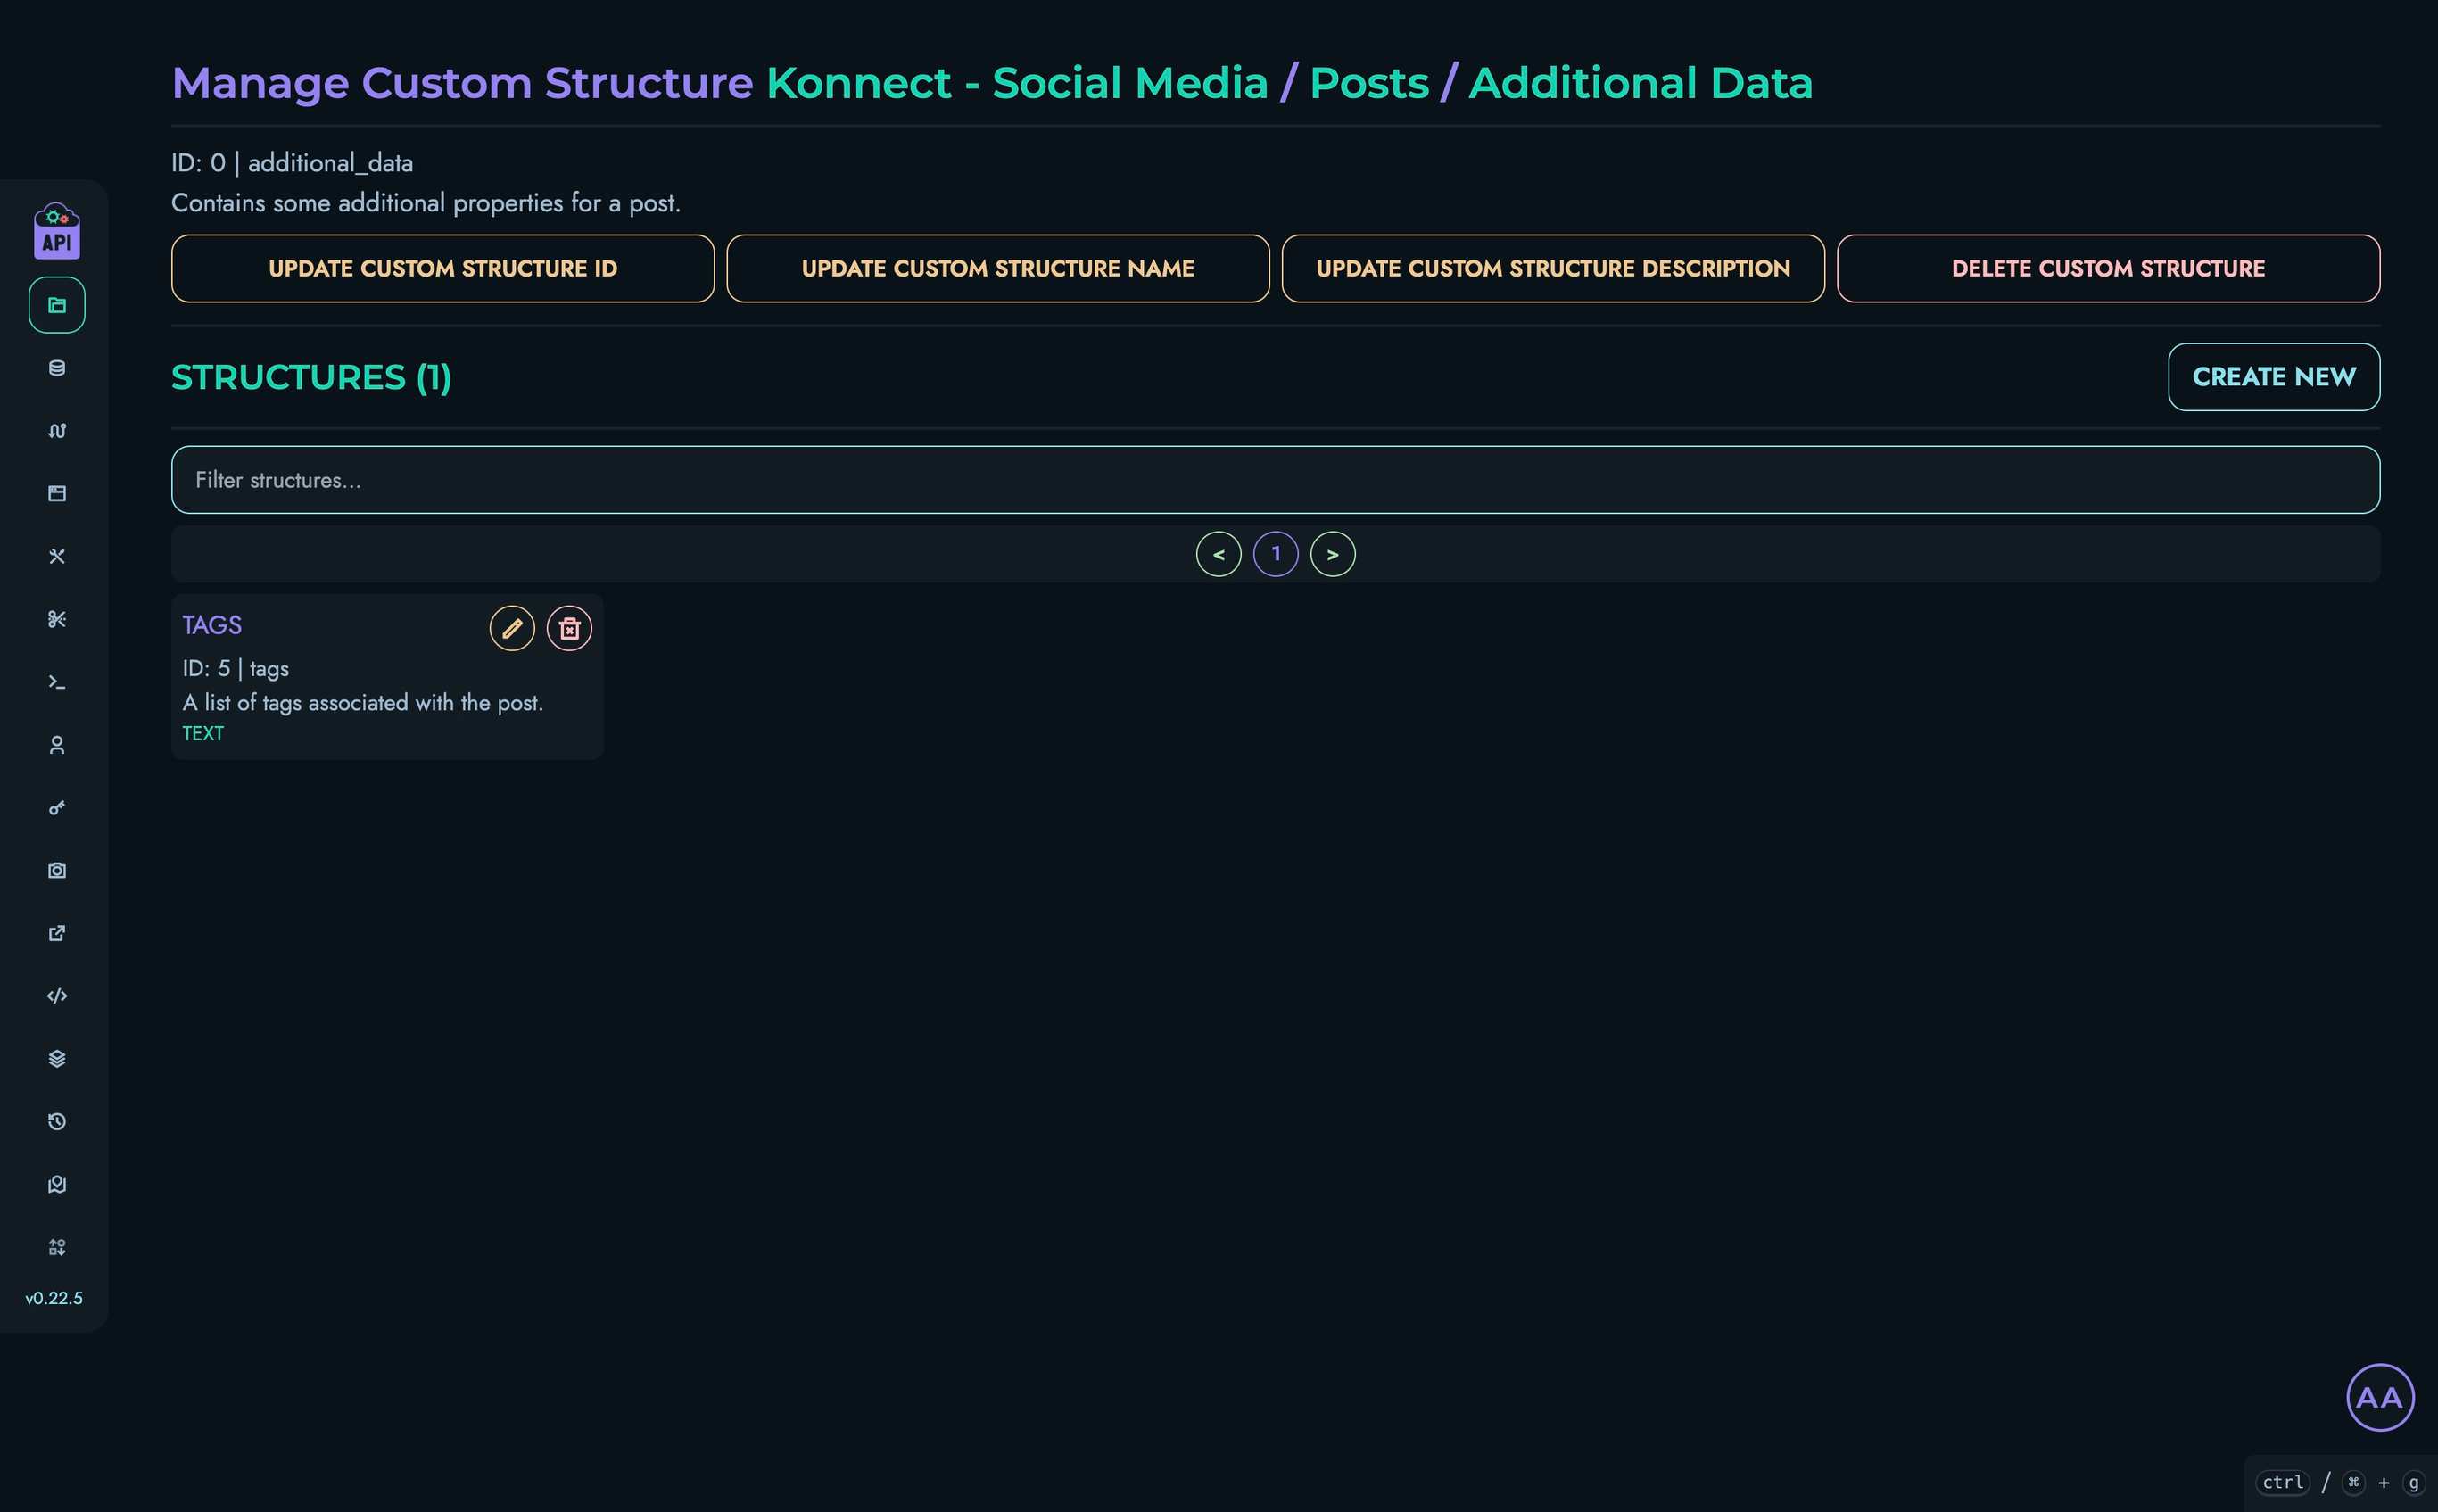Open the user profile sidebar icon
The height and width of the screenshot is (1512, 2438).
click(57, 745)
